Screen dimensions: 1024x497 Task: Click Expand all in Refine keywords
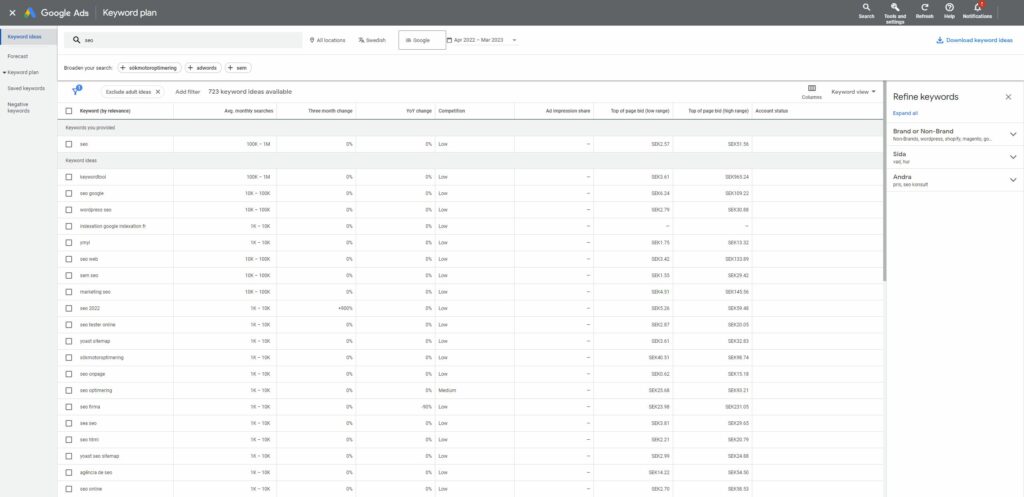click(905, 113)
